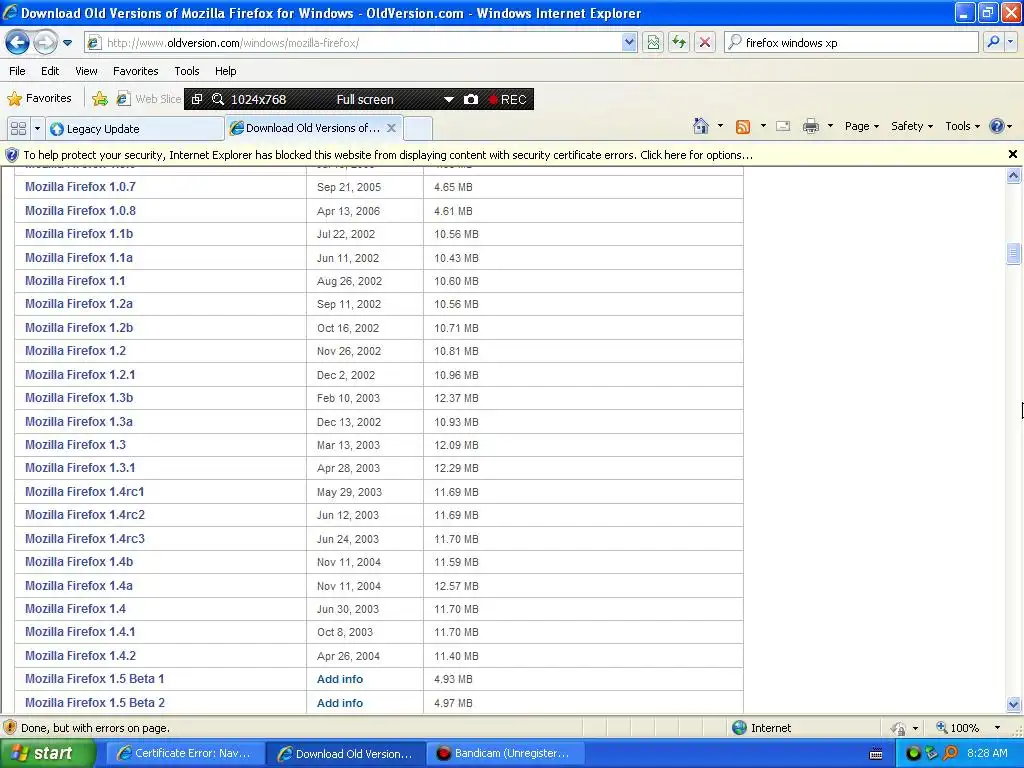Click the Bandicam REC button
The height and width of the screenshot is (768, 1024).
point(507,99)
